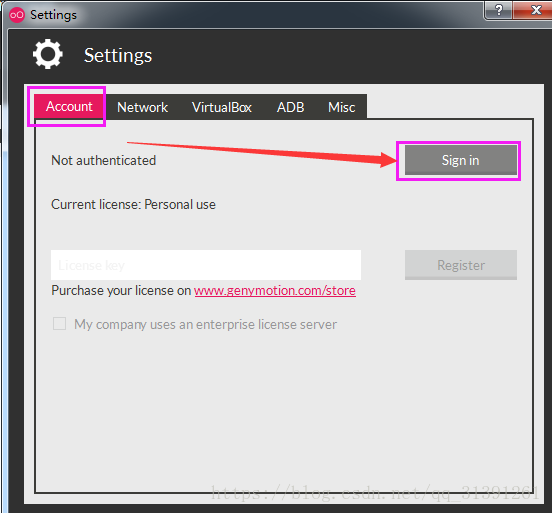
Task: Open the www.genymotion.com/store link
Action: pyautogui.click(x=275, y=291)
